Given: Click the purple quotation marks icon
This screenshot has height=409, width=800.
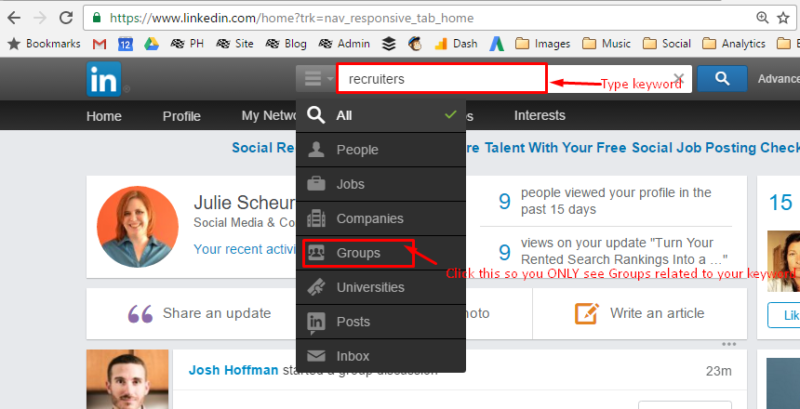Looking at the screenshot, I should coord(140,314).
